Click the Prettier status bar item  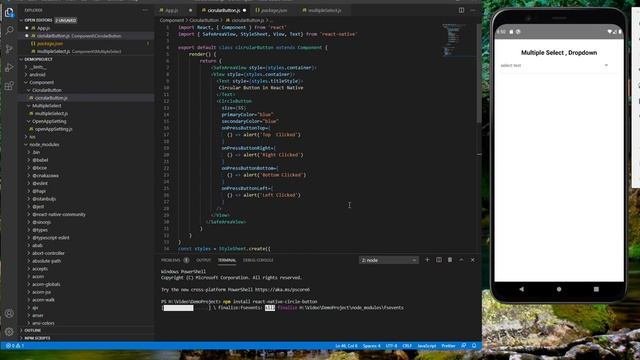point(448,346)
